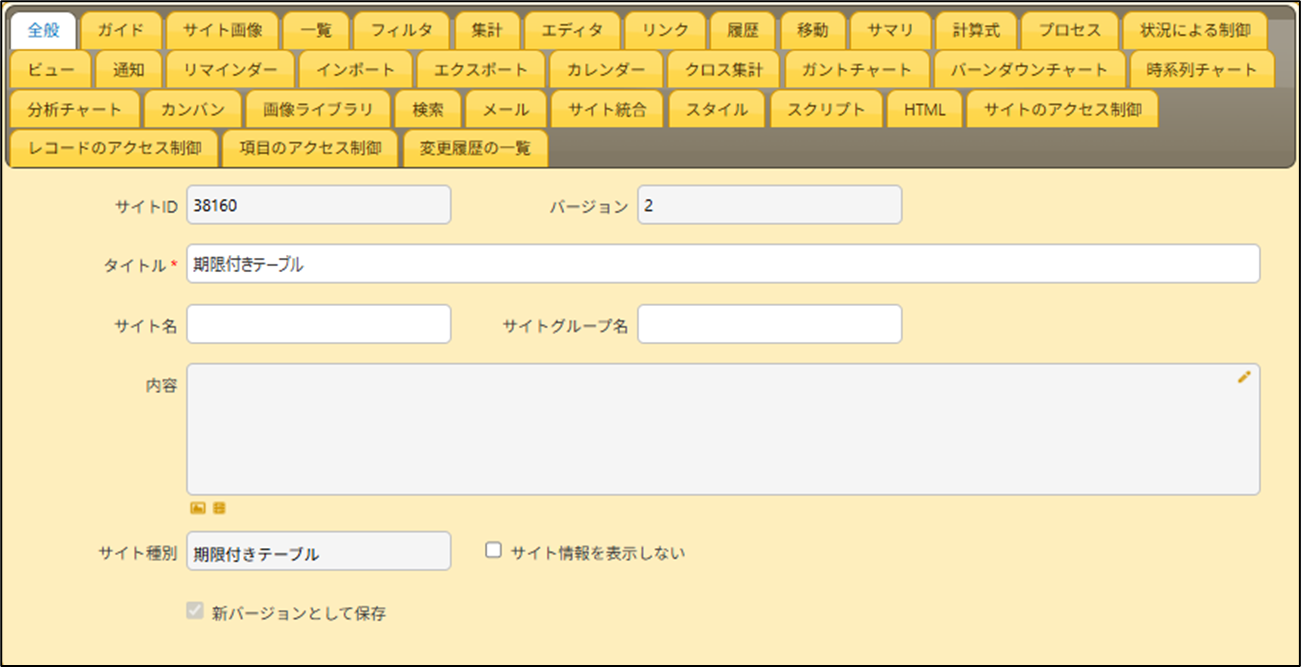Focus the サイトグループ名 input field
The image size is (1301, 667).
(x=769, y=324)
